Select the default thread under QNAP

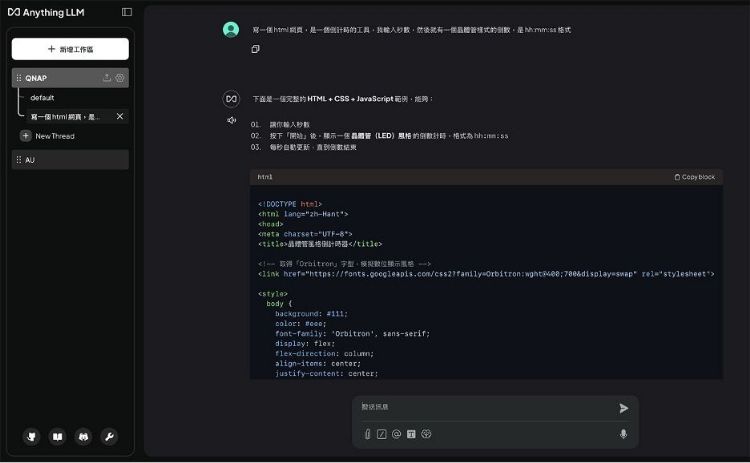(42, 98)
